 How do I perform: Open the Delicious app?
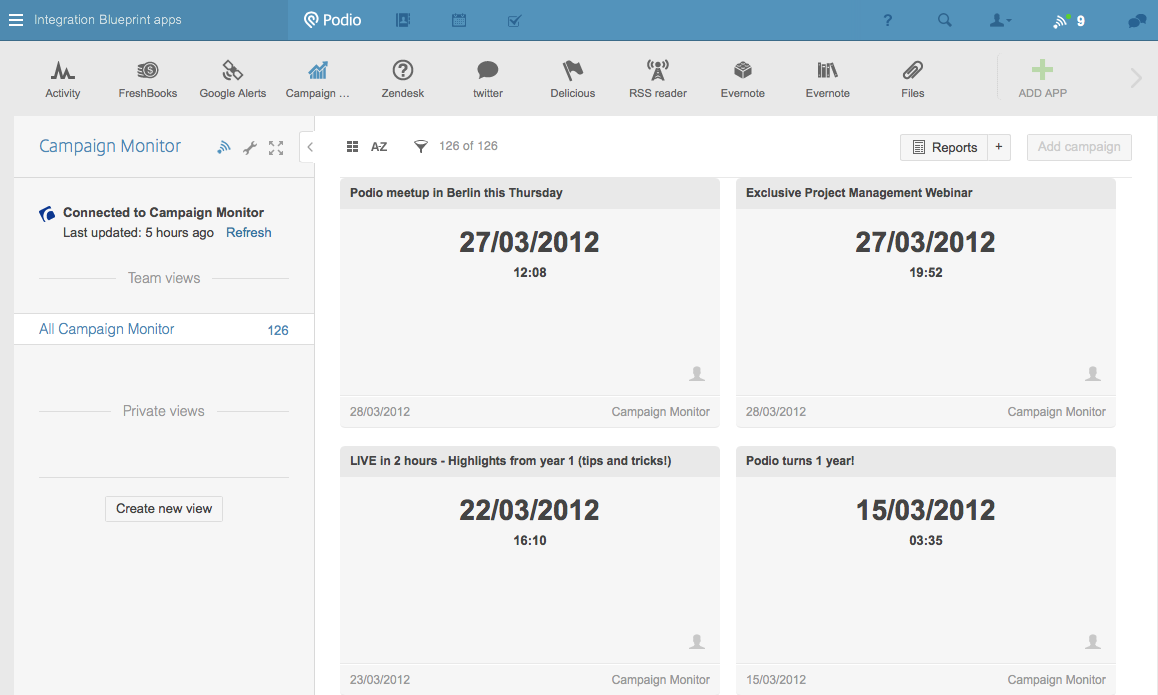tap(572, 79)
